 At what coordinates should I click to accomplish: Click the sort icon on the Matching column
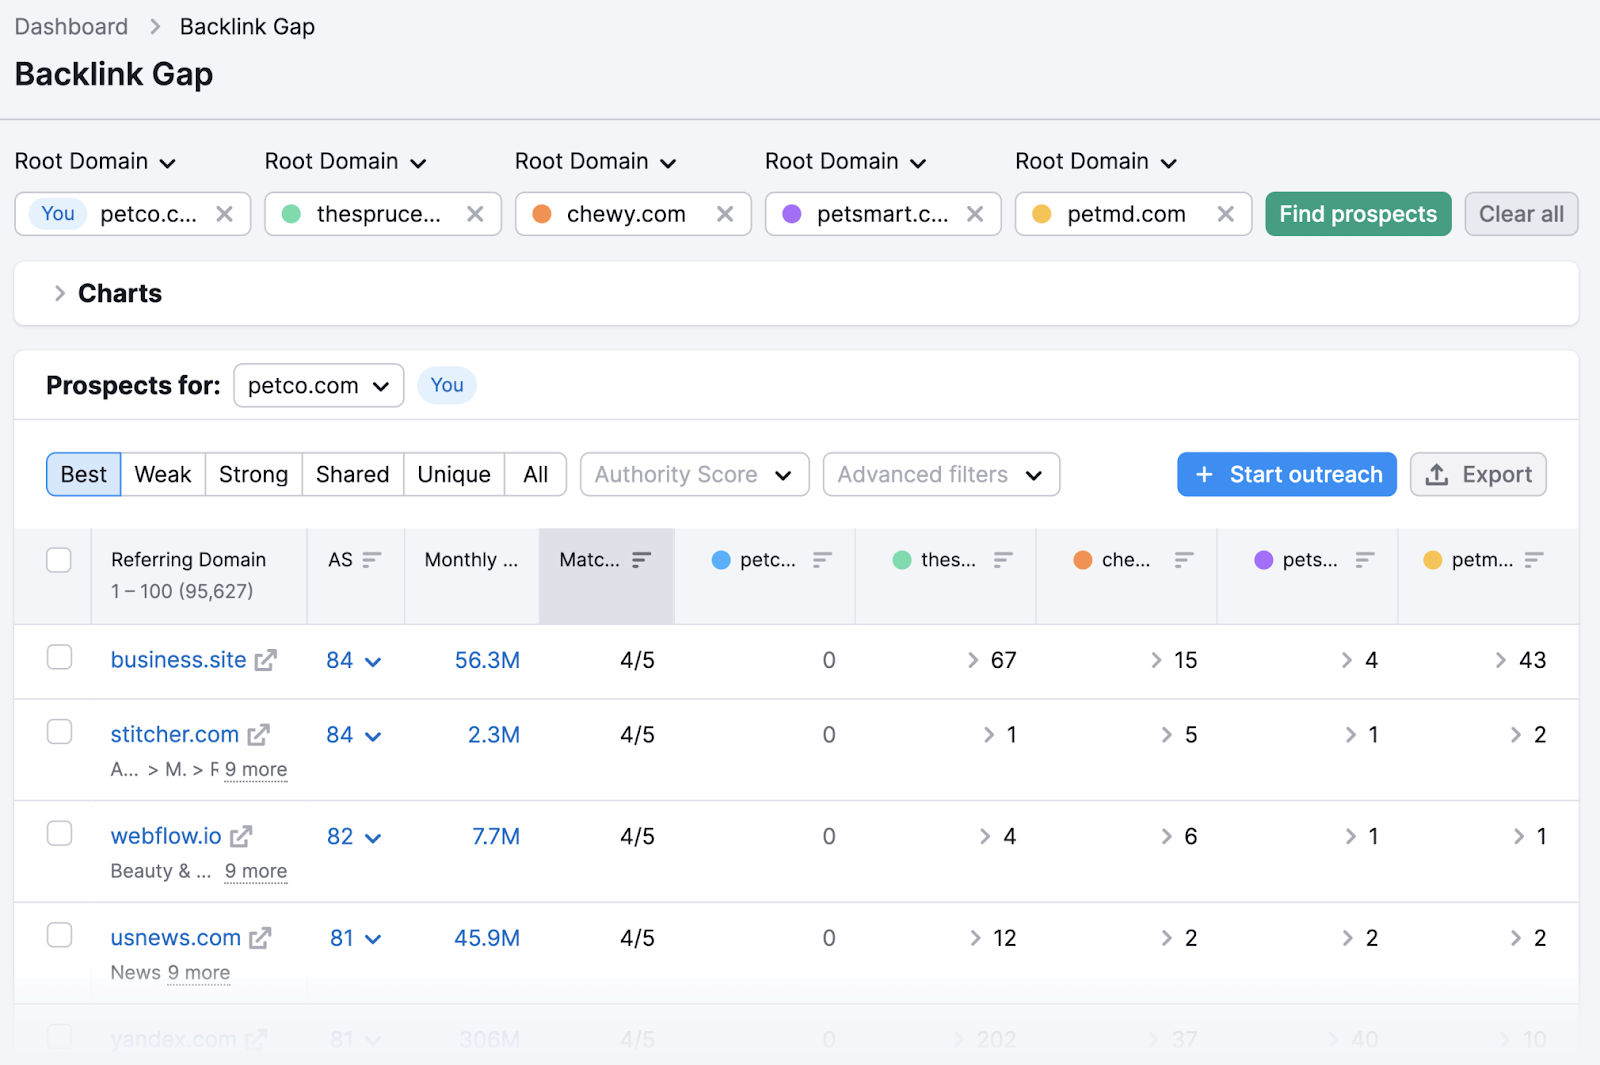[643, 558]
